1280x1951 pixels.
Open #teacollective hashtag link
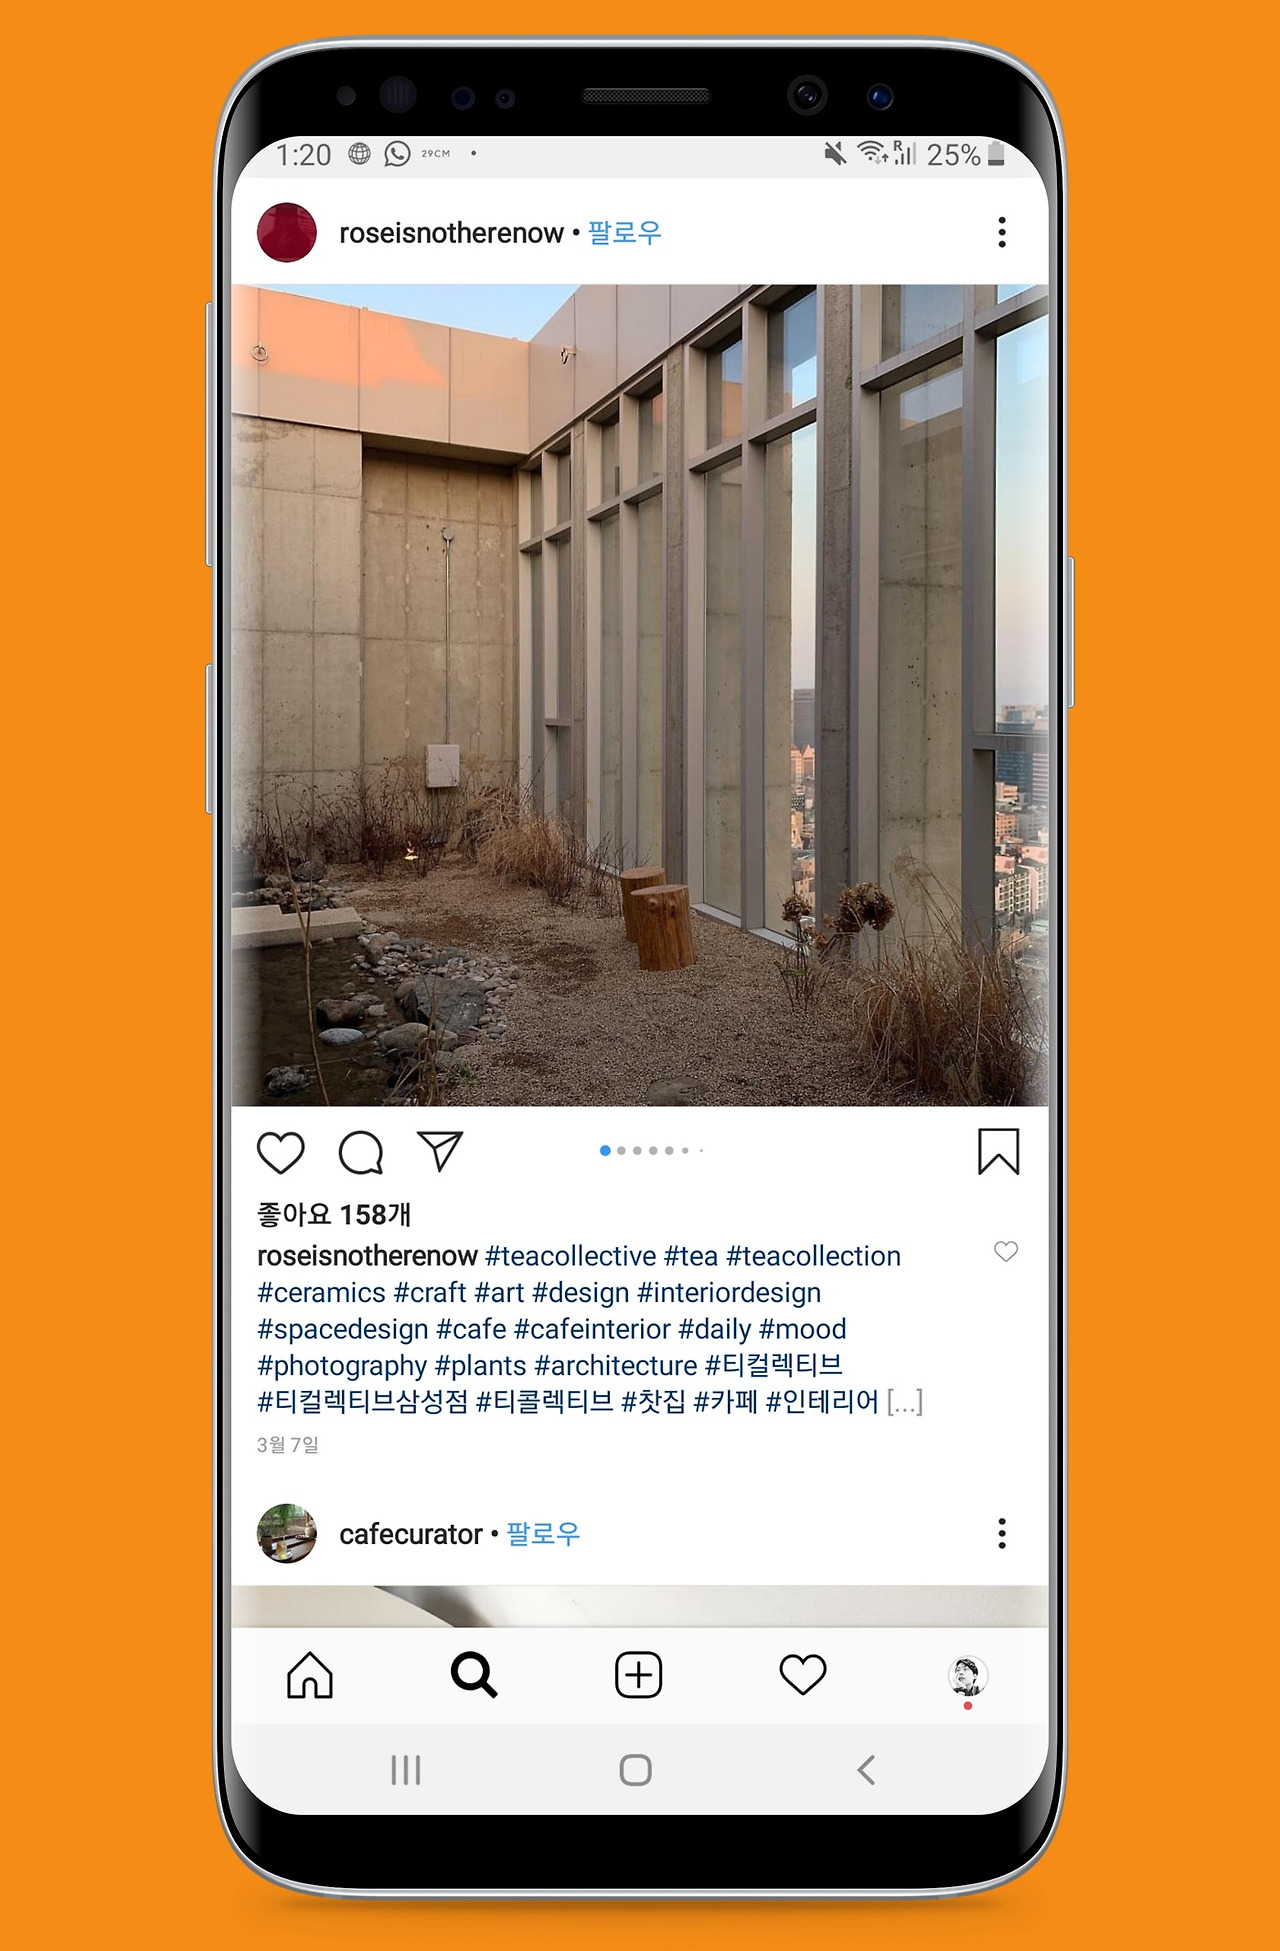pos(571,1256)
